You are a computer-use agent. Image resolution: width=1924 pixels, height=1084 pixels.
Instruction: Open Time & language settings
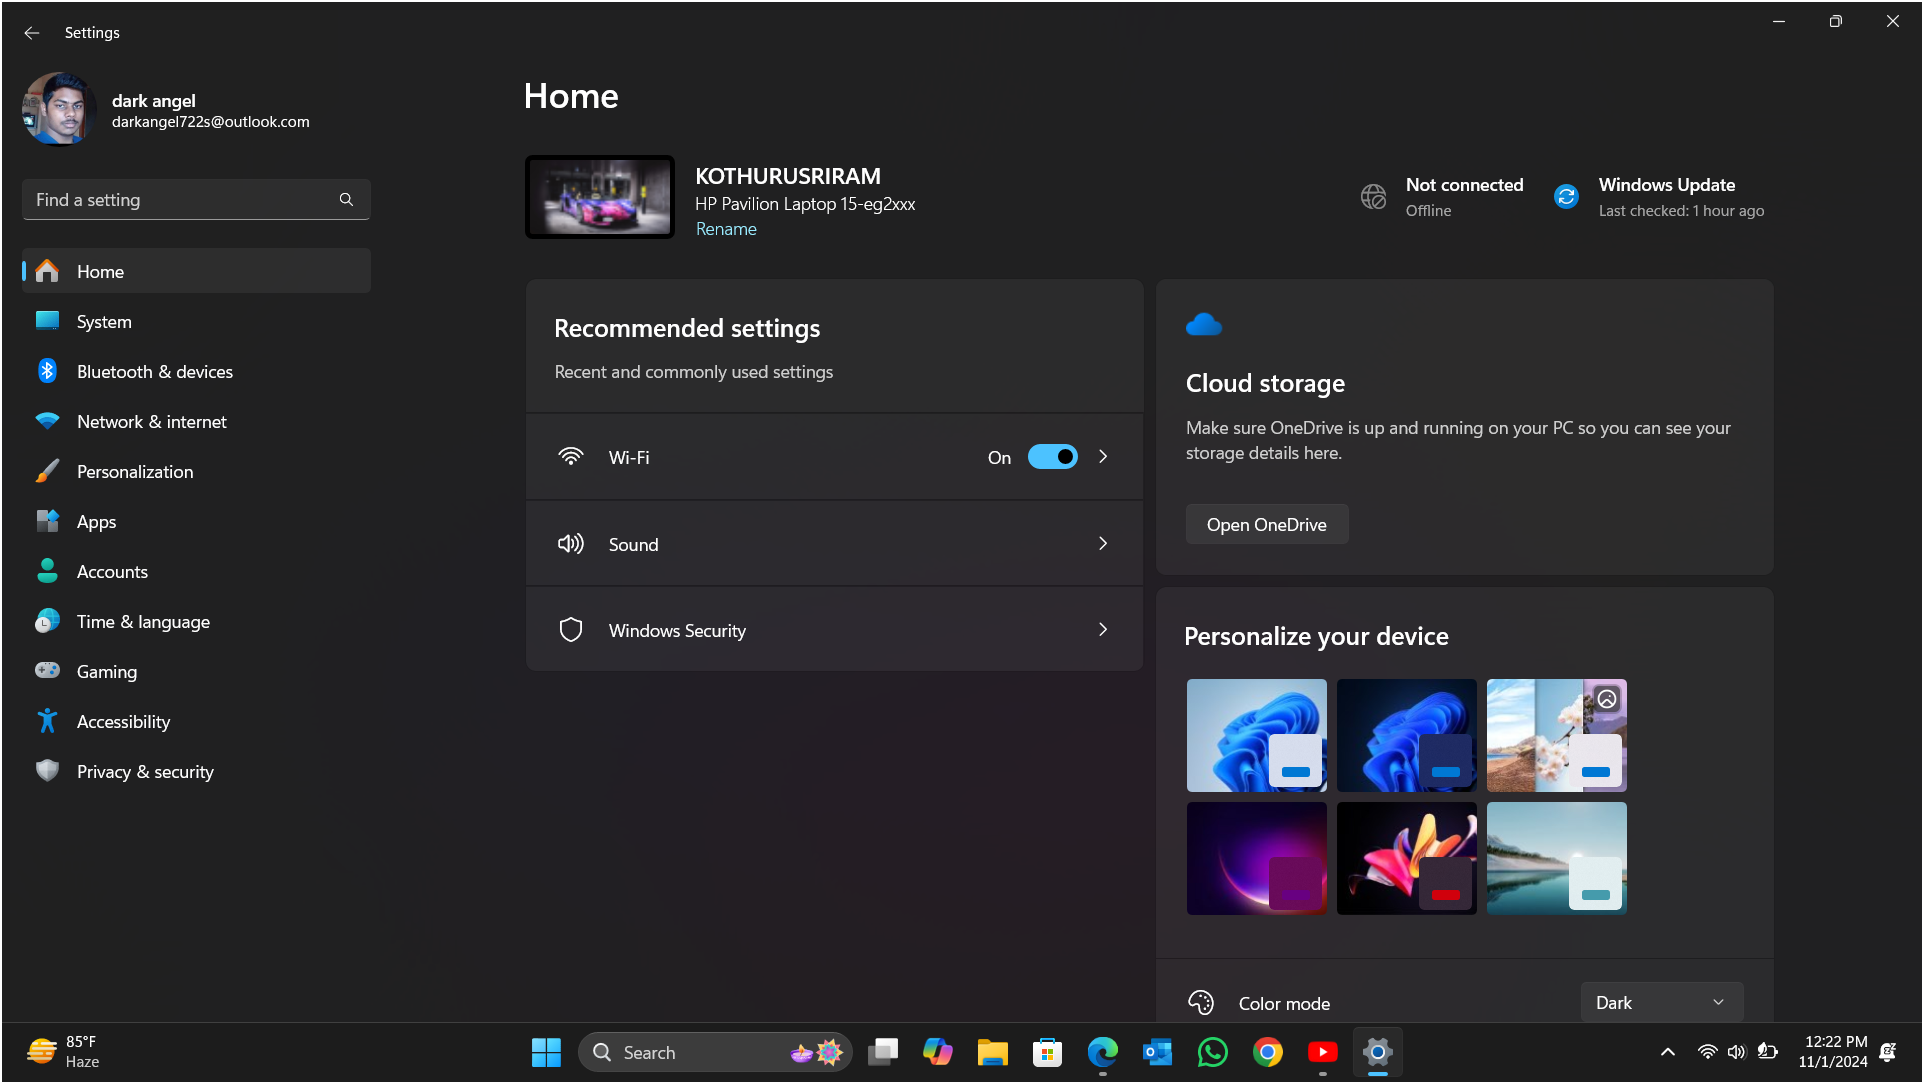tap(143, 621)
